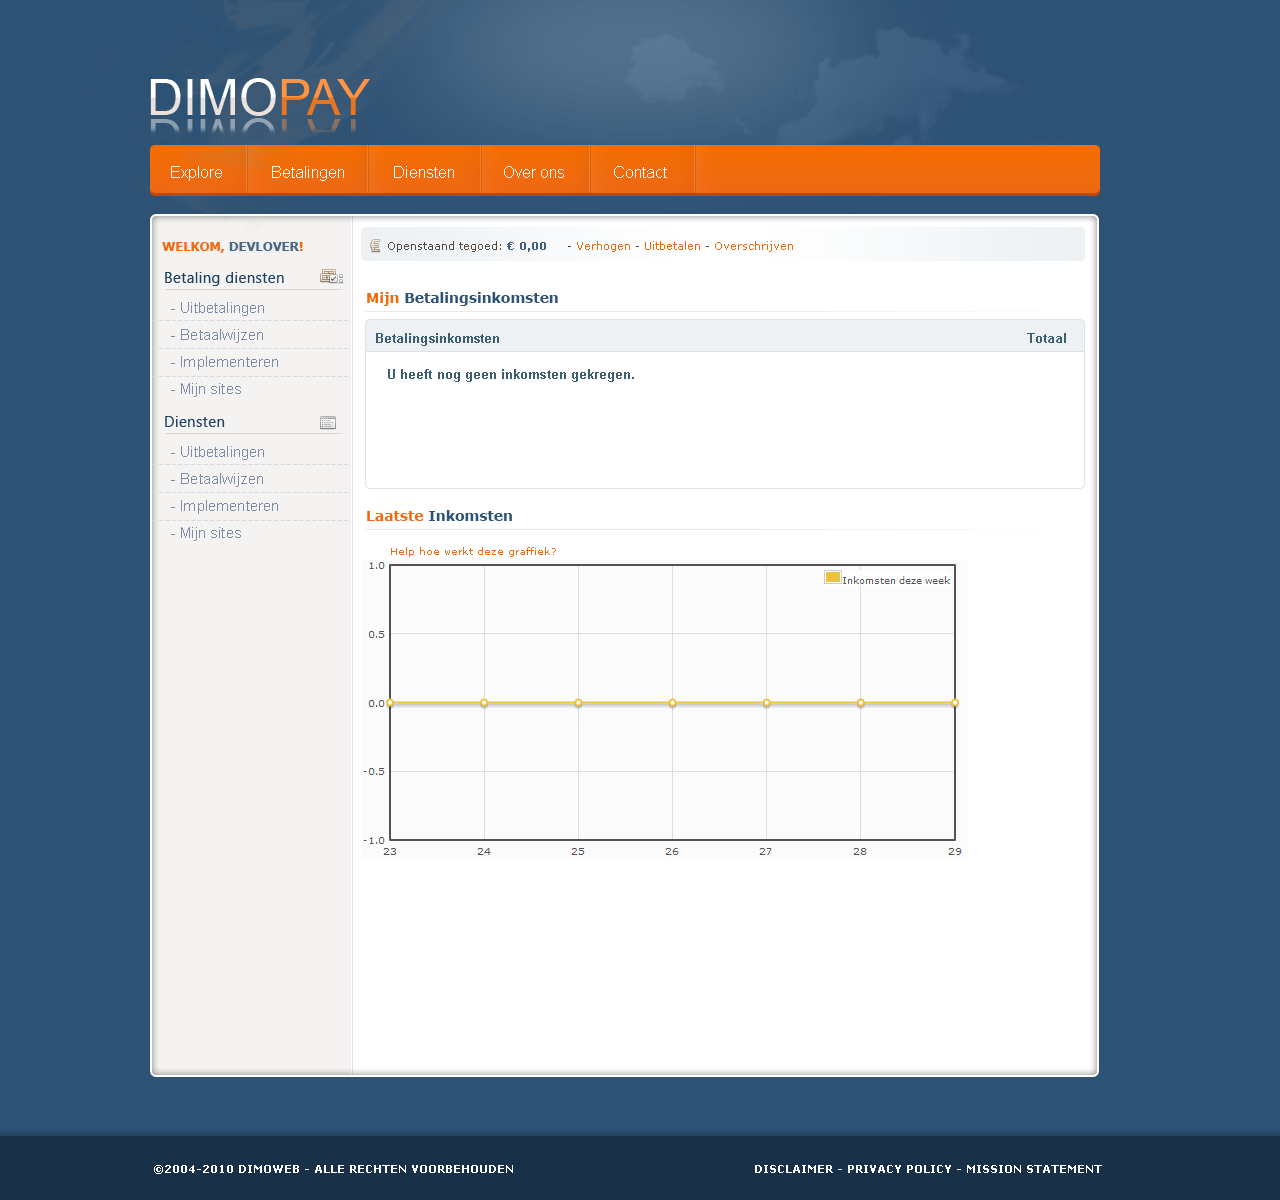1280x1200 pixels.
Task: Click the DEVLOVER username in the welcome greeting
Action: pyautogui.click(x=264, y=247)
